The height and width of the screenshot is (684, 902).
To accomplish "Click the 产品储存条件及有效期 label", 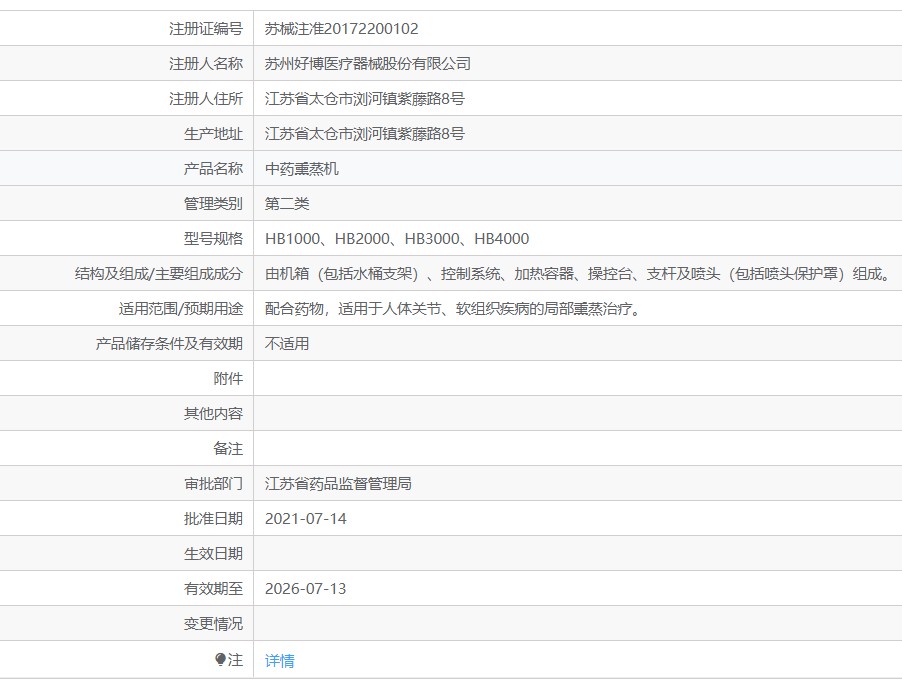I will 169,344.
